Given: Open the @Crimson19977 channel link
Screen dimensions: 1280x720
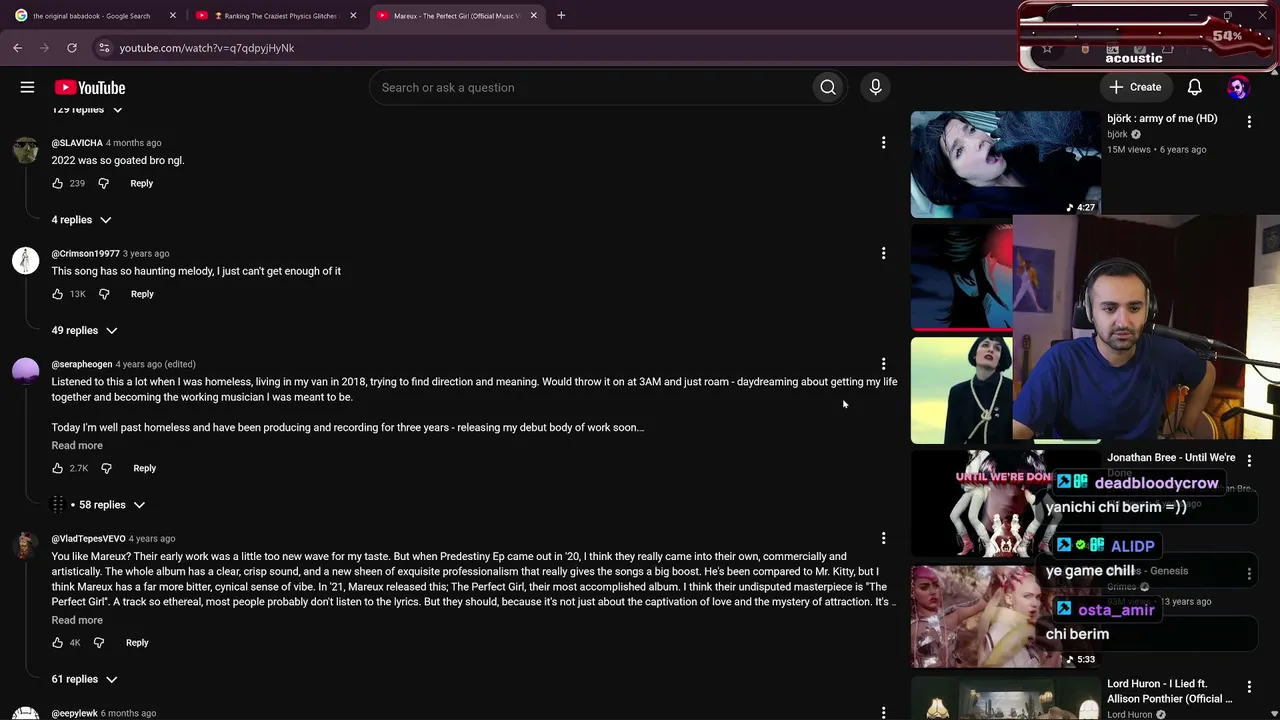Looking at the screenshot, I should pos(85,254).
